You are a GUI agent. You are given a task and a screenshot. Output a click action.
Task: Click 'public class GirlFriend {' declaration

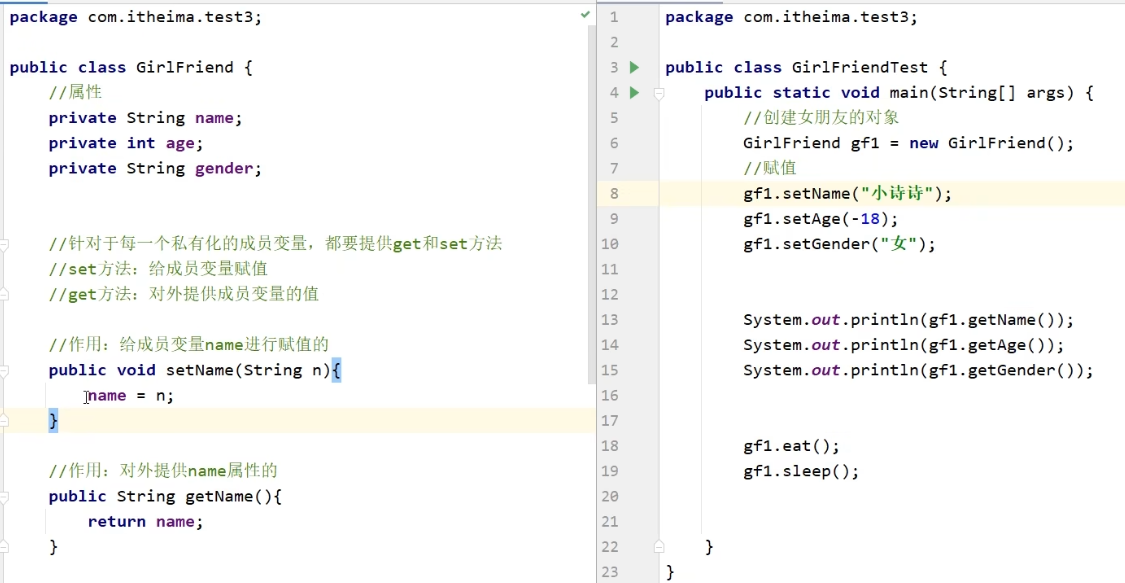click(x=131, y=67)
